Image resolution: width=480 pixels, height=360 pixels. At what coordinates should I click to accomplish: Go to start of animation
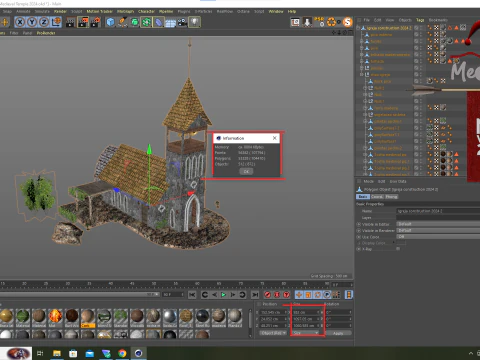click(192, 295)
